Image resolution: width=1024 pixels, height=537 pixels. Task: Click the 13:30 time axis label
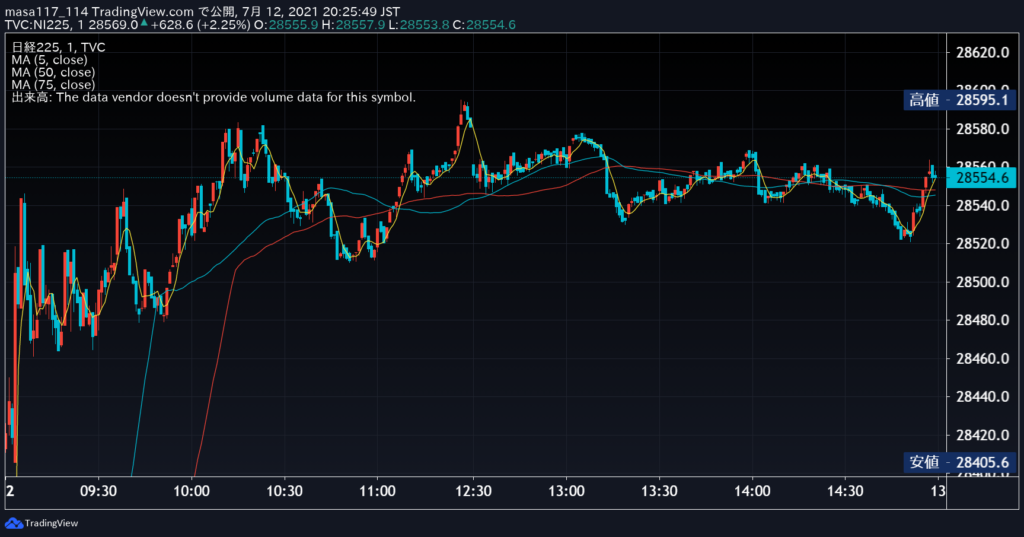pos(659,491)
